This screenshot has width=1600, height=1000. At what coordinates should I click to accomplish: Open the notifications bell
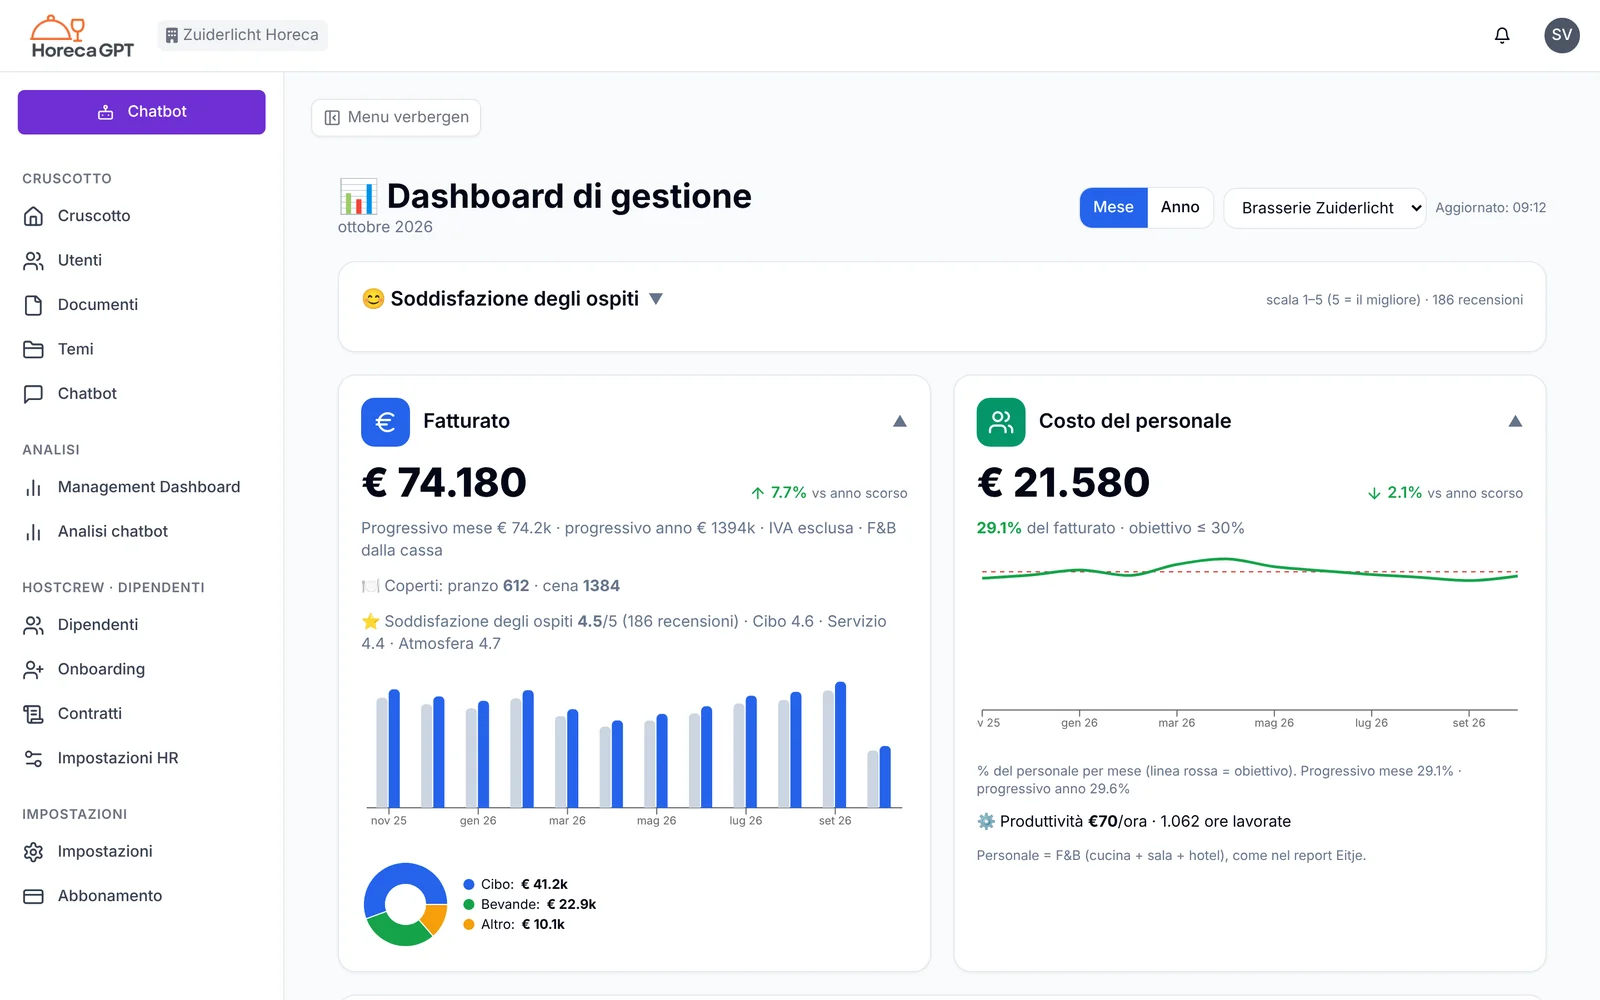1502,35
